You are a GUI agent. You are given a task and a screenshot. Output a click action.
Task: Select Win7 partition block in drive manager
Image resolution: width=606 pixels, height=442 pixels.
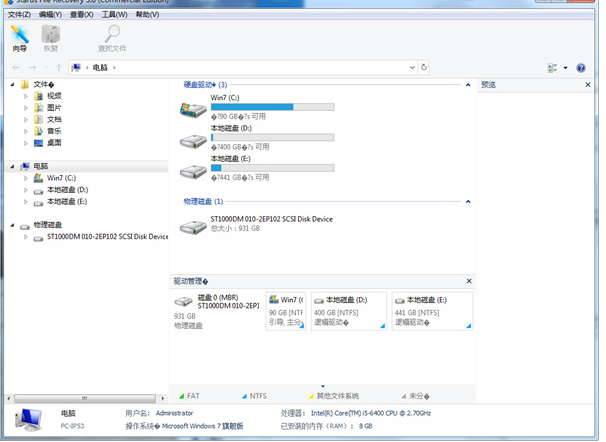(286, 311)
